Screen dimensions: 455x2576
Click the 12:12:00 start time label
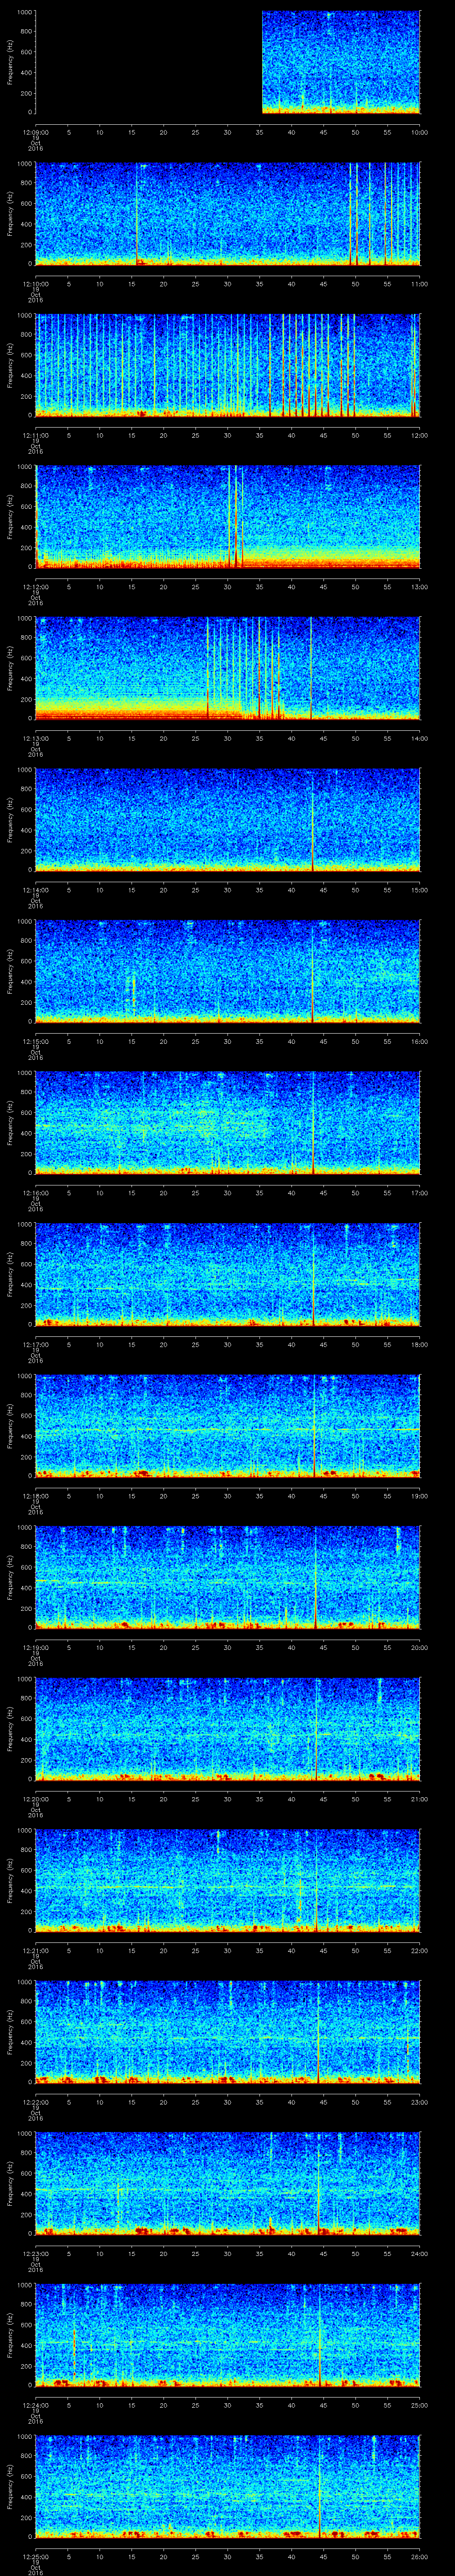35,587
